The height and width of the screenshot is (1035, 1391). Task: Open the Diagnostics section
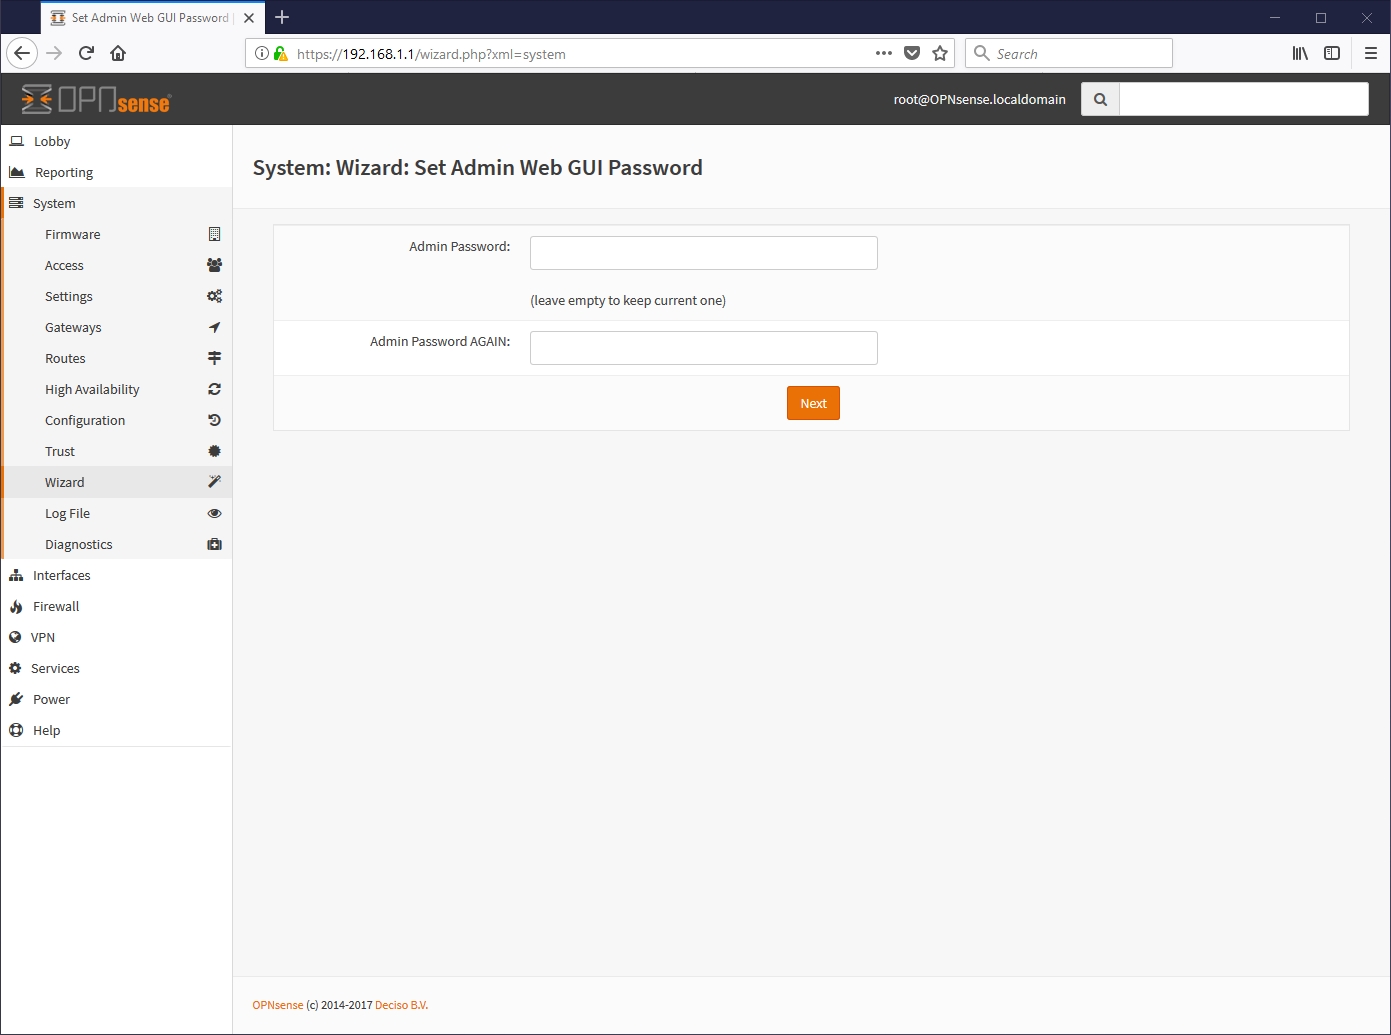[78, 545]
